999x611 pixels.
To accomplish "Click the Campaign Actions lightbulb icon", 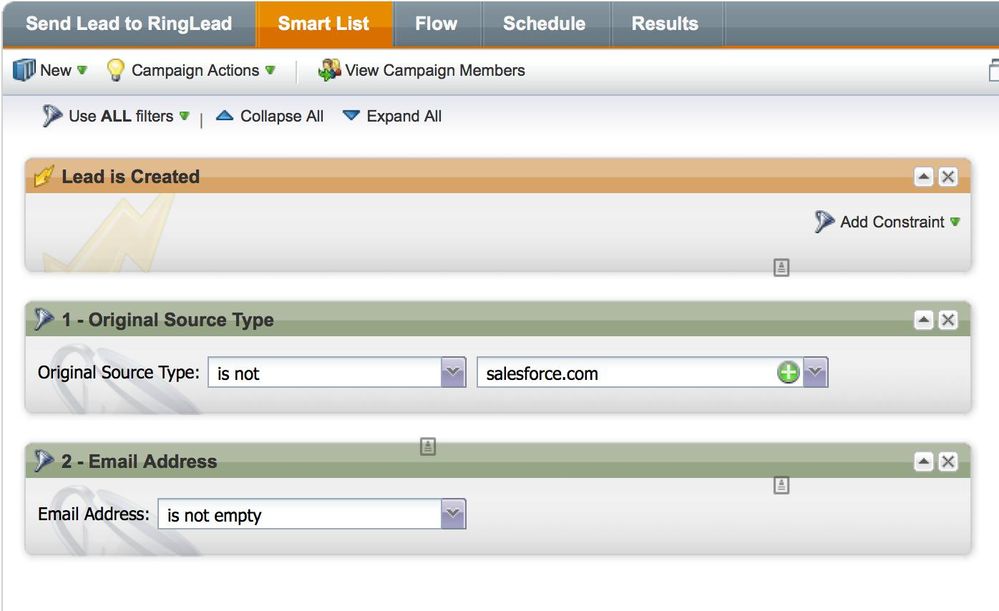I will click(116, 70).
